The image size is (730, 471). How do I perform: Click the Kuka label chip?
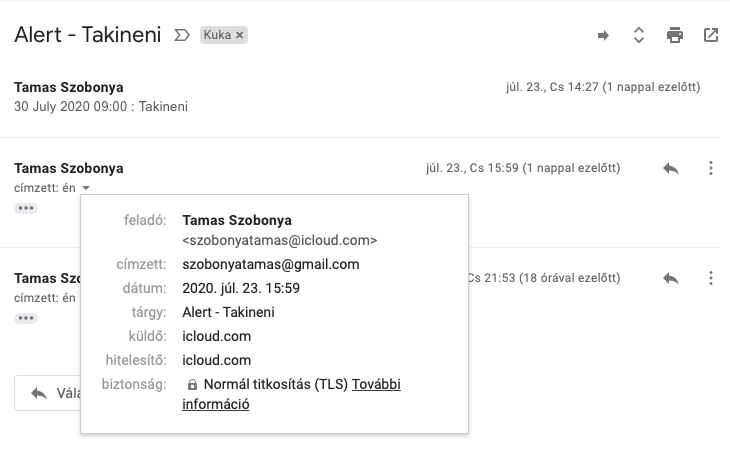pyautogui.click(x=217, y=35)
